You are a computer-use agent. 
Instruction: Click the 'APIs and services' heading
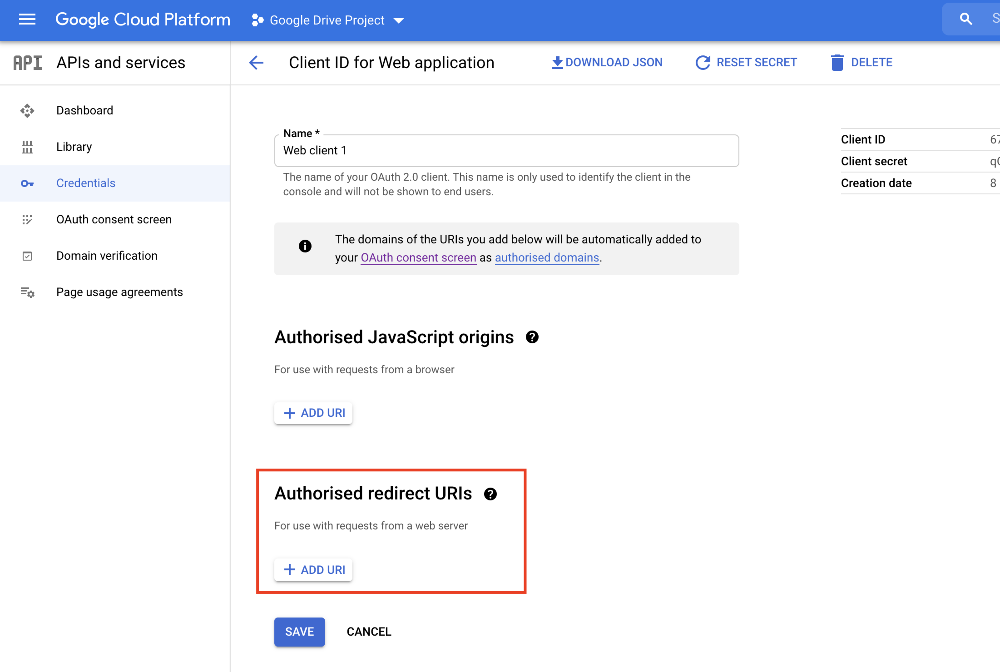[121, 62]
